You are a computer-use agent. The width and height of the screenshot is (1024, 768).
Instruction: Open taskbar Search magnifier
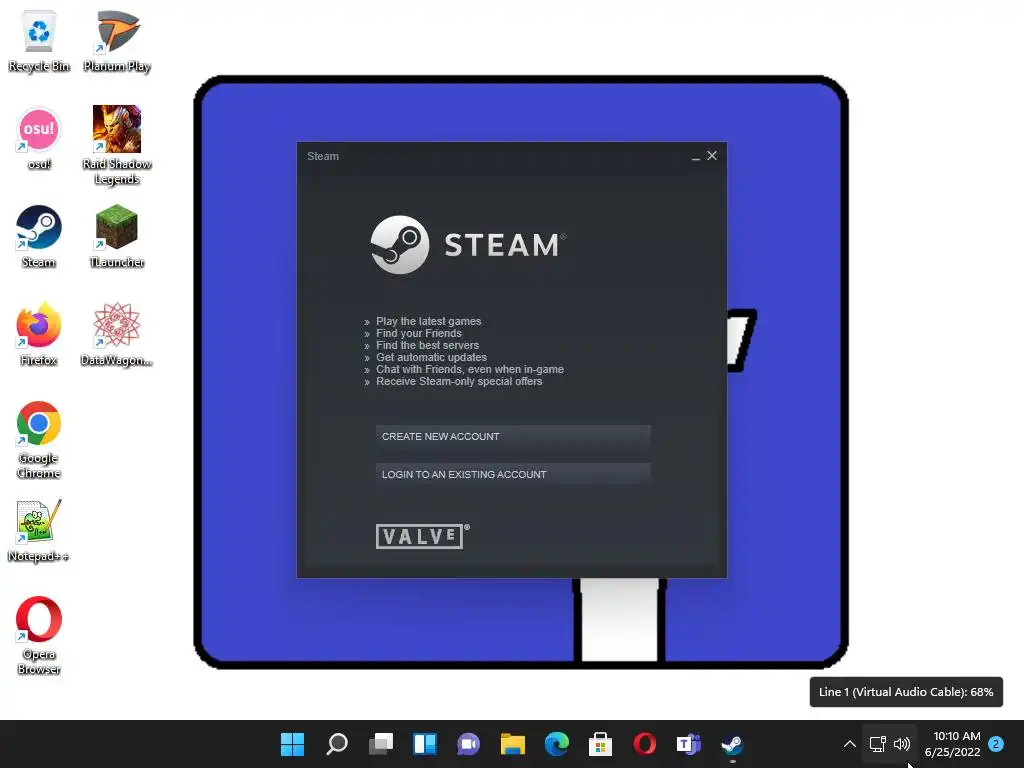[337, 744]
